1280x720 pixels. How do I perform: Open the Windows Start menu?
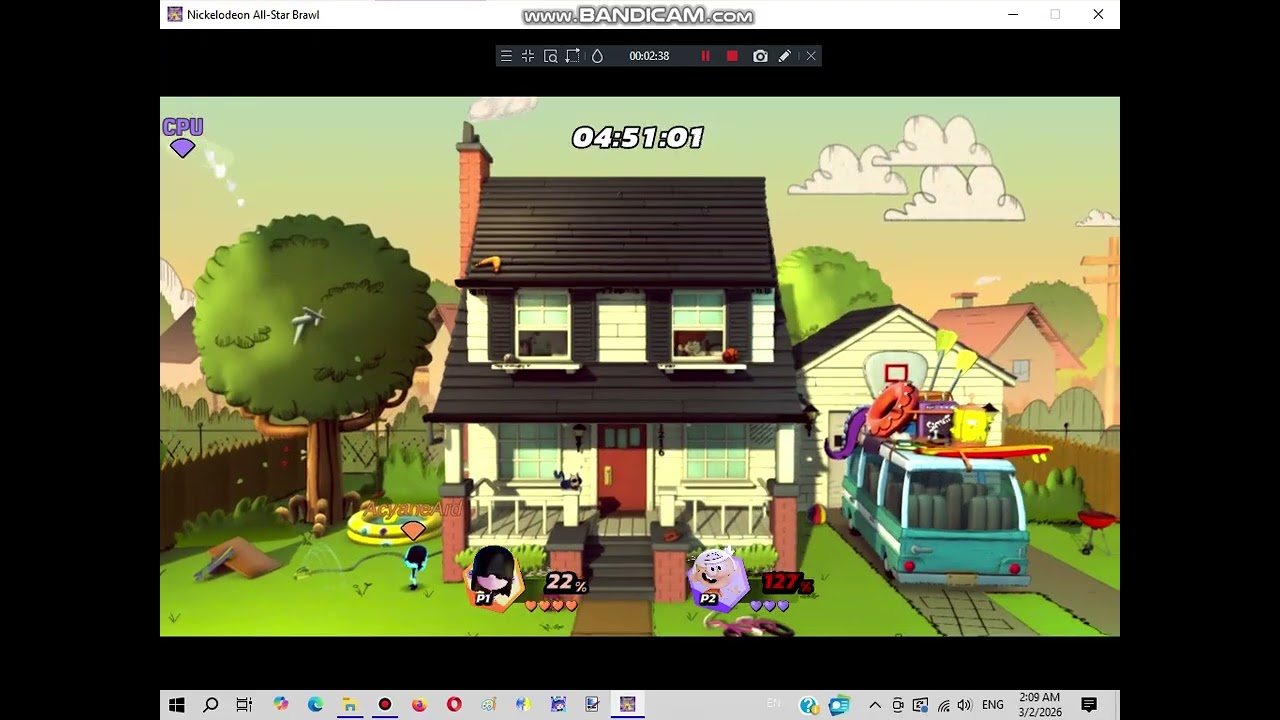coord(177,705)
